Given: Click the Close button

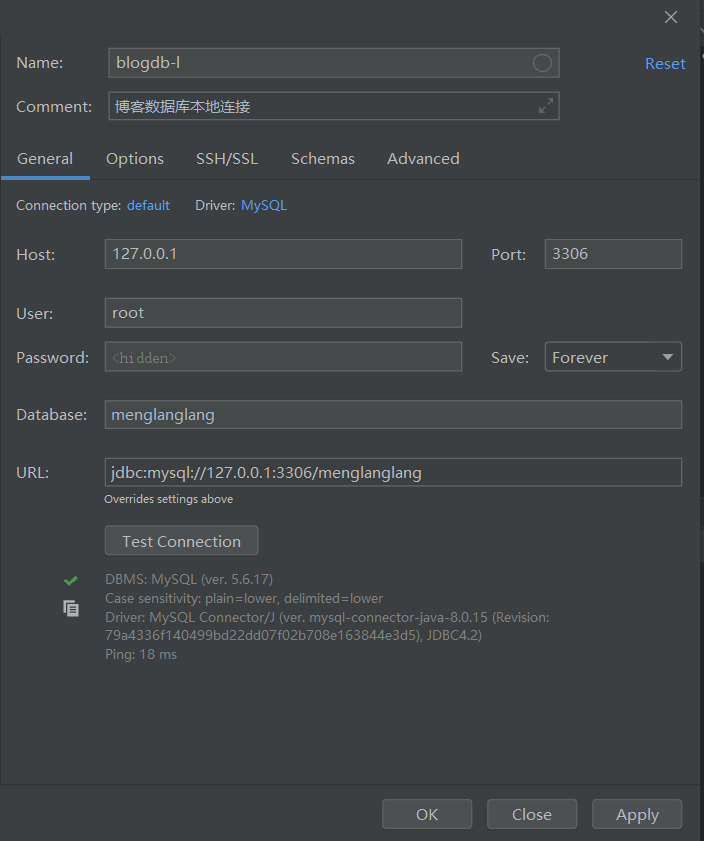Looking at the screenshot, I should pos(532,814).
